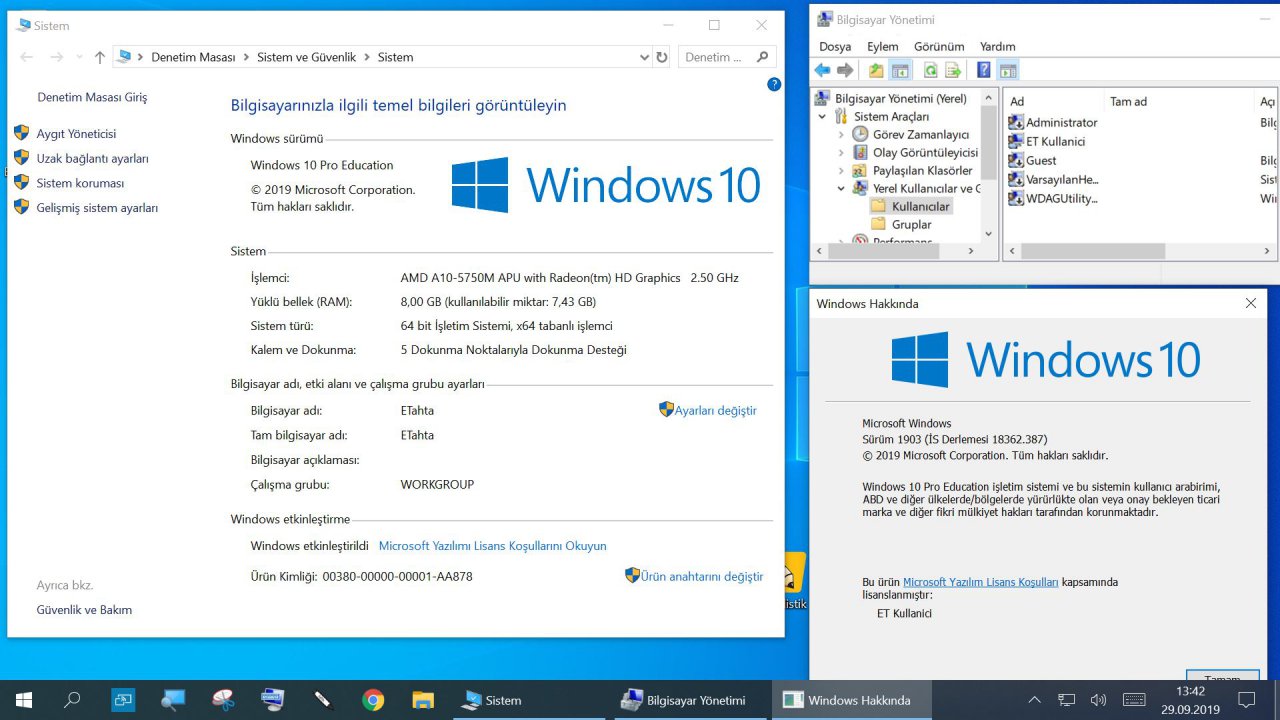Image resolution: width=1280 pixels, height=720 pixels.
Task: Click the Up One Level folder icon
Action: [876, 70]
